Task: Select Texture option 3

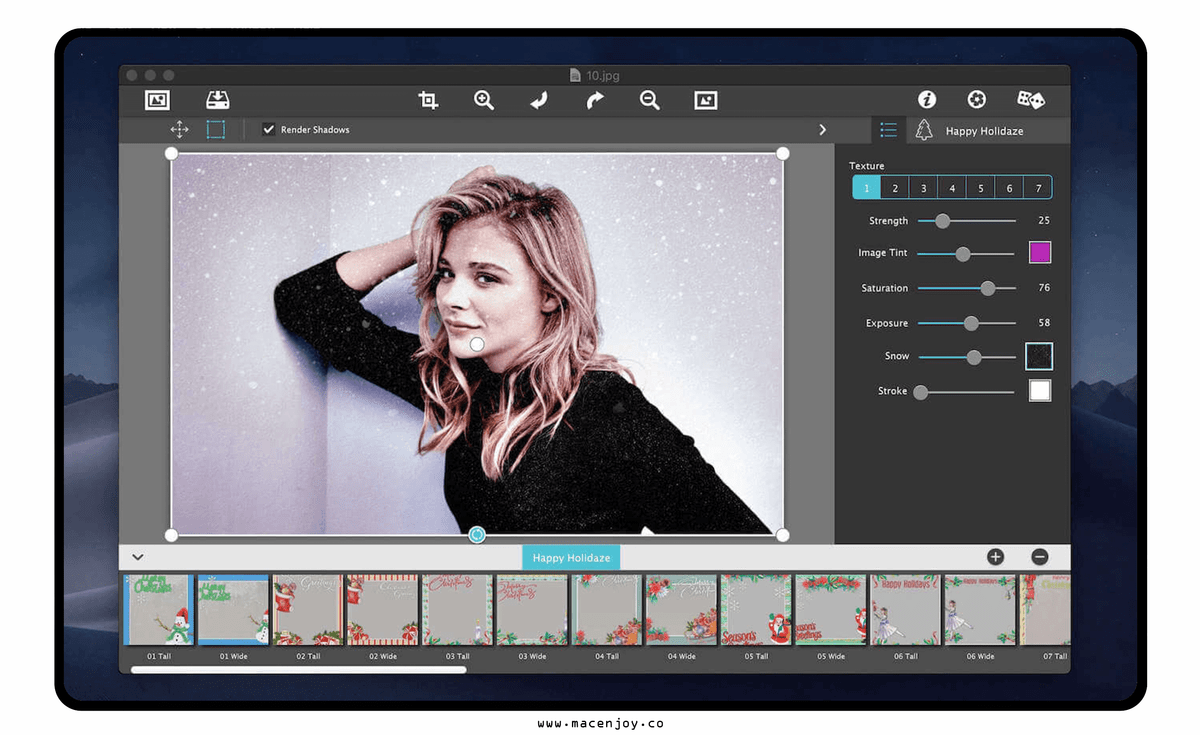Action: point(924,188)
